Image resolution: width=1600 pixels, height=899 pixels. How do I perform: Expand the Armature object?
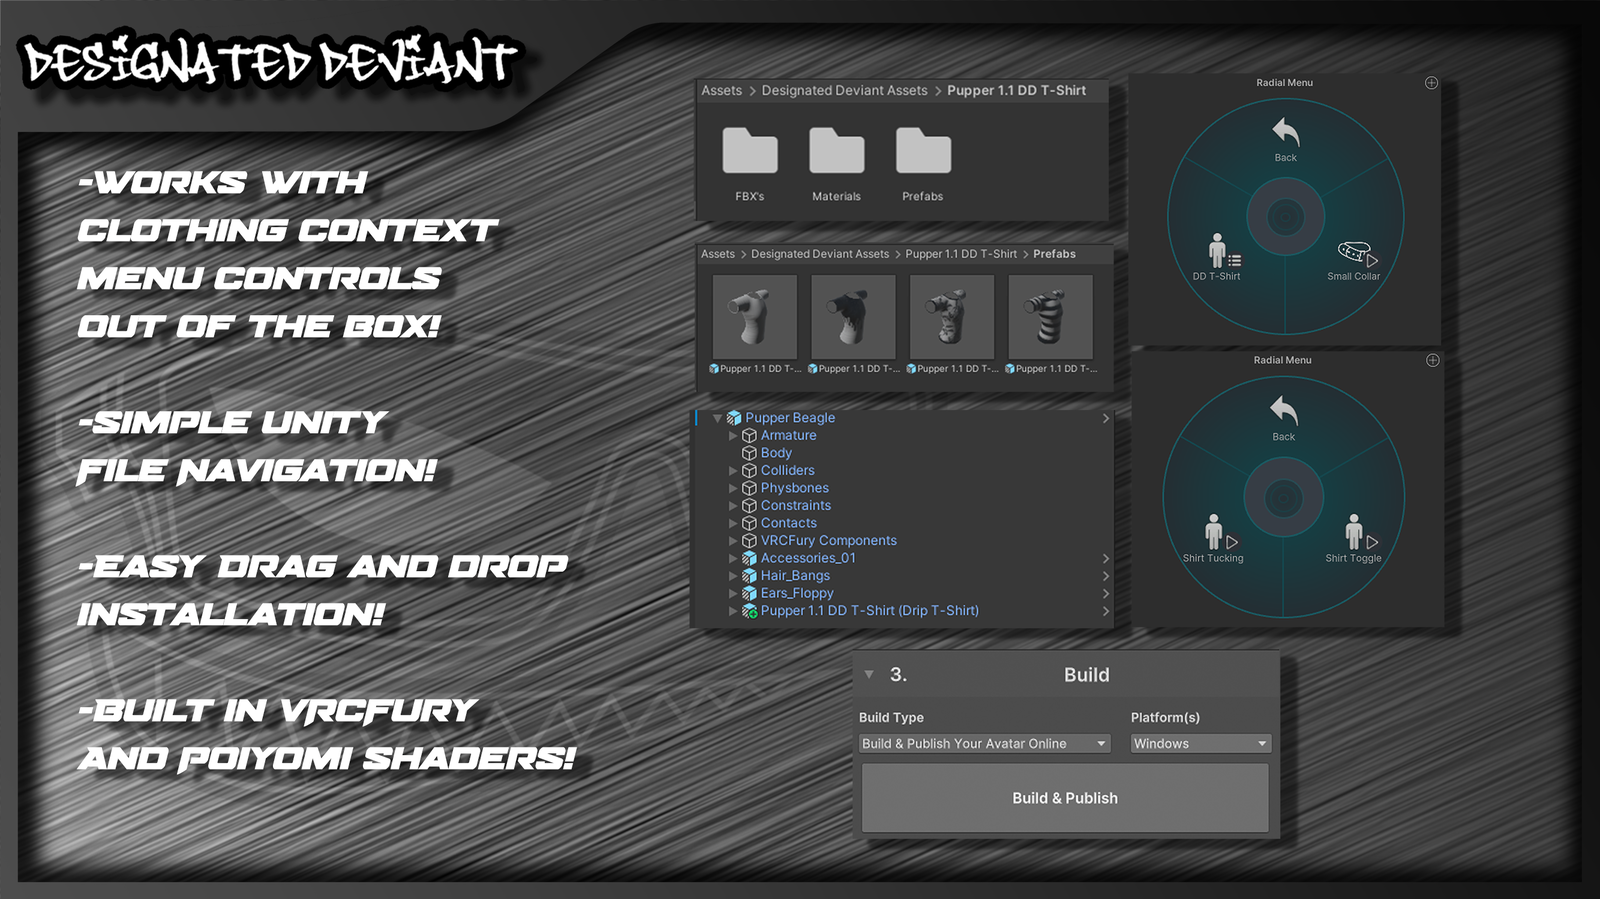point(733,436)
